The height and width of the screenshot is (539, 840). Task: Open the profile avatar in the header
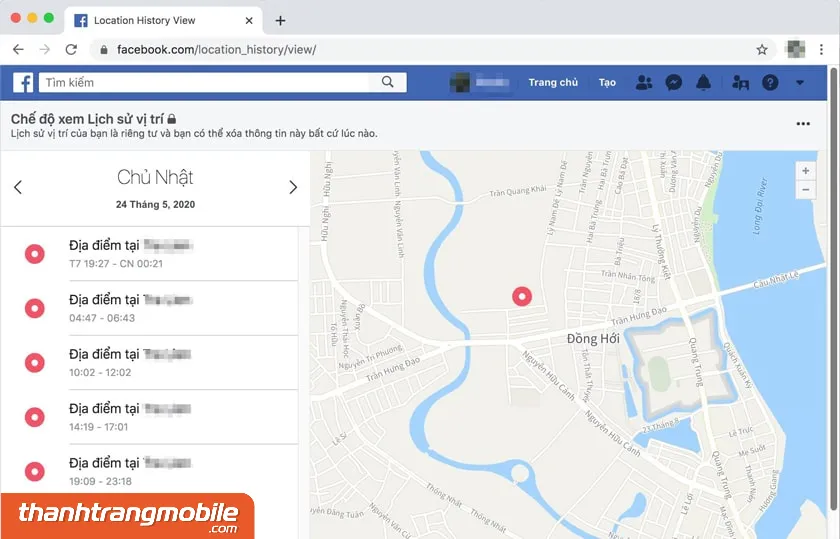(x=460, y=83)
